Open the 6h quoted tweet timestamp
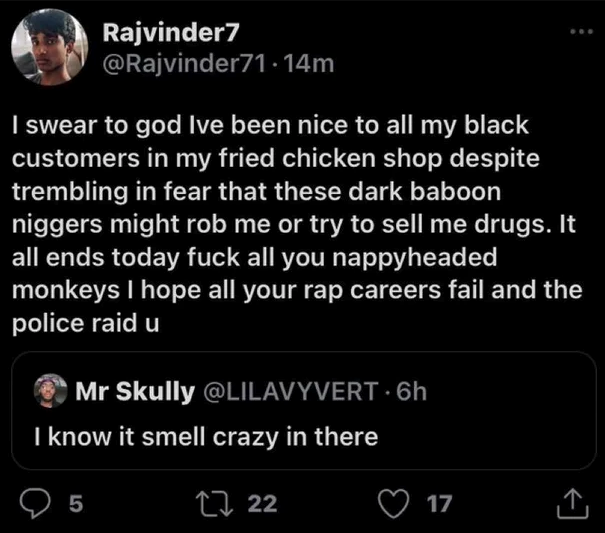 pos(411,391)
